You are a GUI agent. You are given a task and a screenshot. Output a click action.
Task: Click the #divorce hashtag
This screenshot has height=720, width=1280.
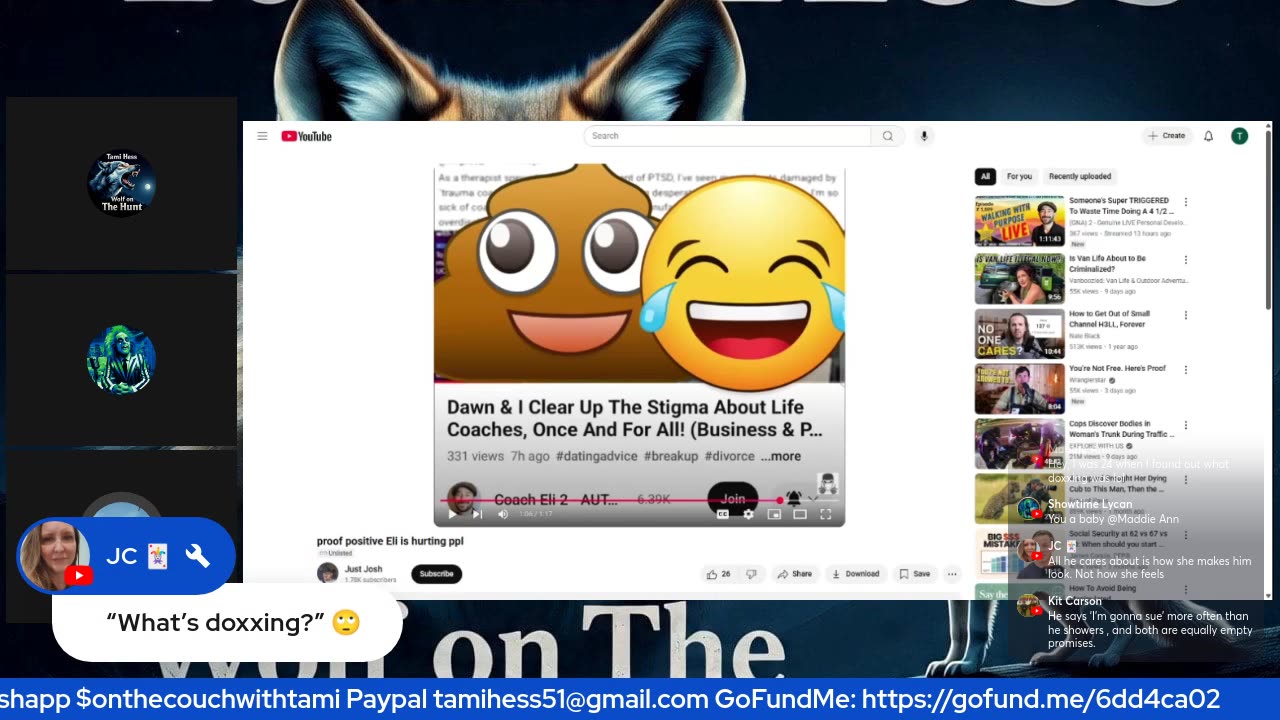coord(730,456)
